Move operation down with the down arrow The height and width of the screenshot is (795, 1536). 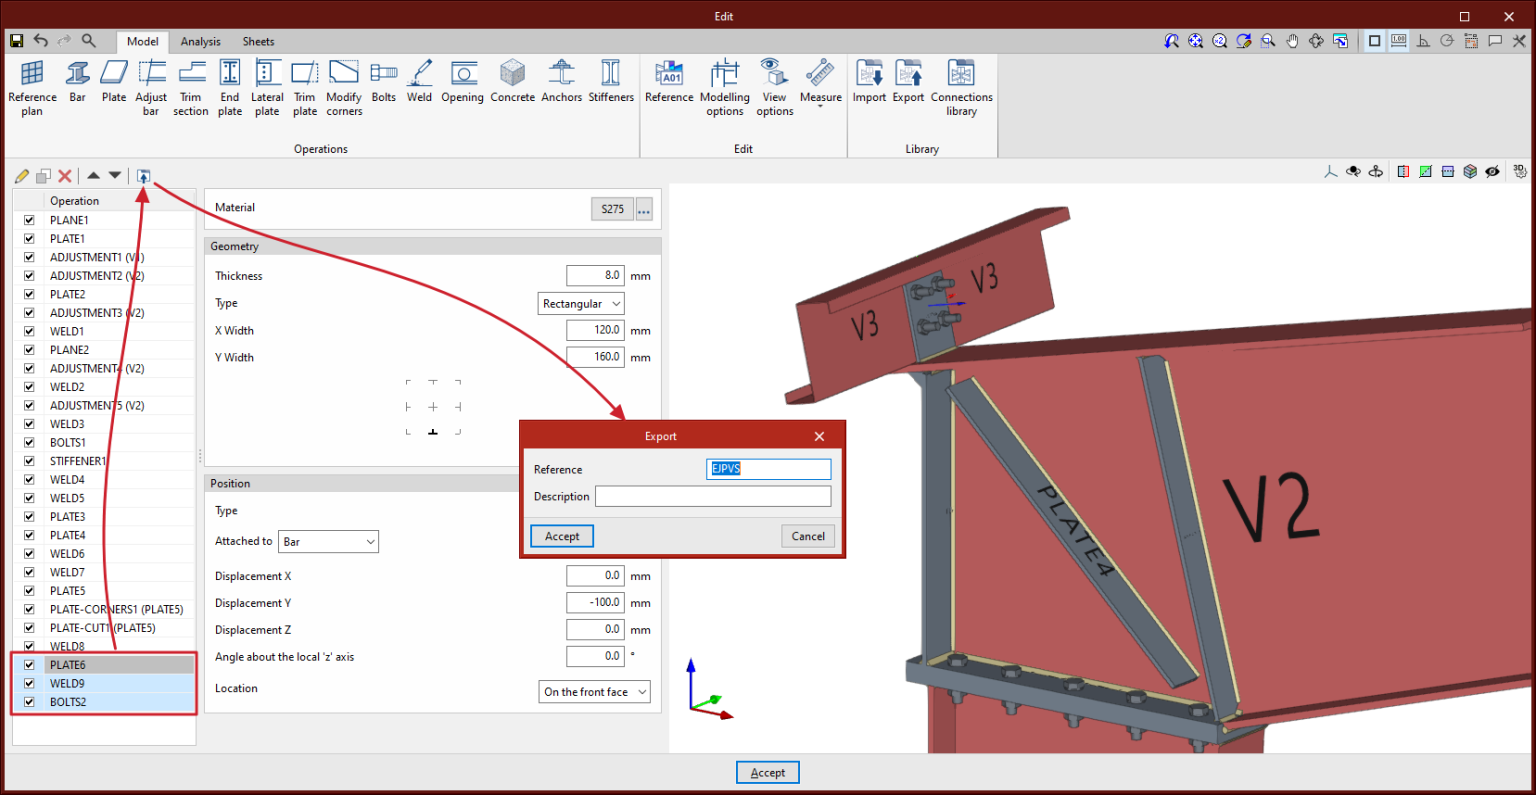click(115, 176)
